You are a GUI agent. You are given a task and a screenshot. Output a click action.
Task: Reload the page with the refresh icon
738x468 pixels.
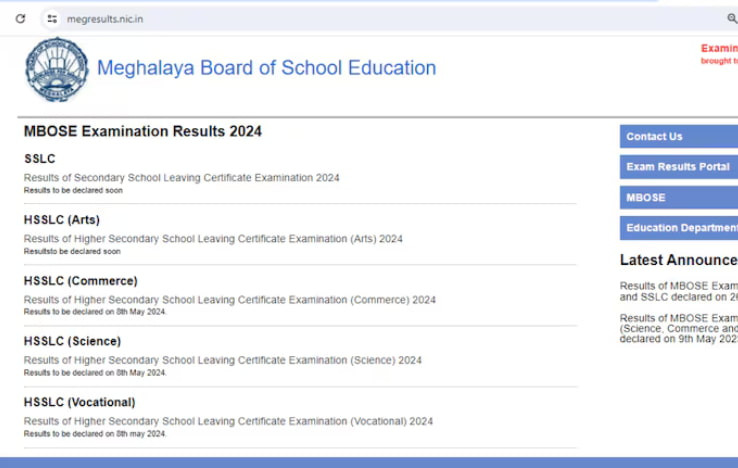[20, 19]
